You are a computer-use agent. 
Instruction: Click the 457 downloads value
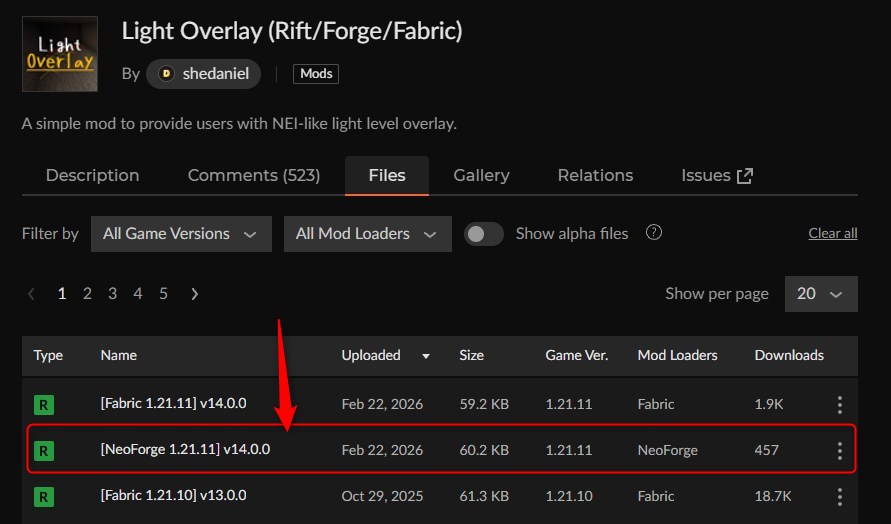767,450
